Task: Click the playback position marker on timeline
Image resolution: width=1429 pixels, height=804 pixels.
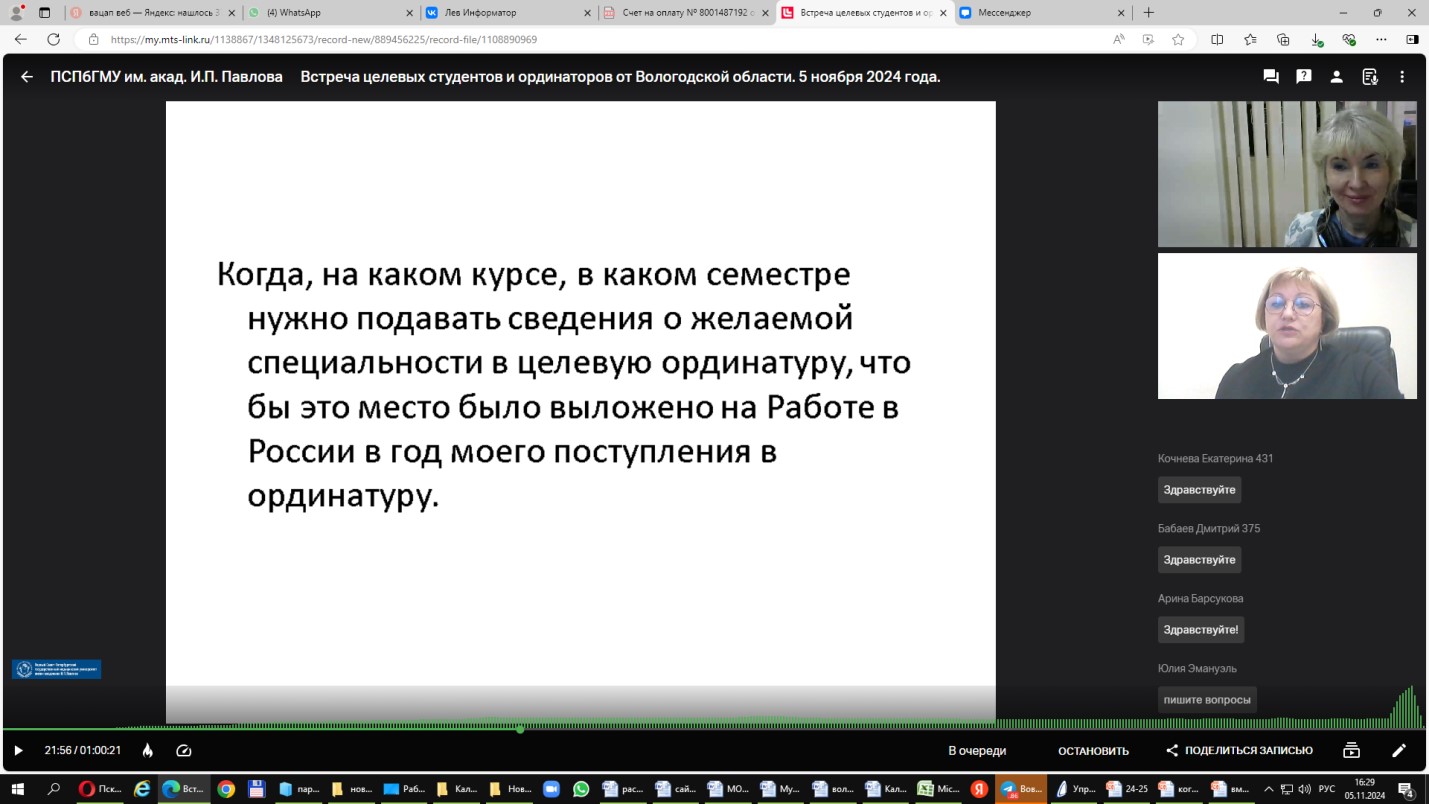Action: 520,729
